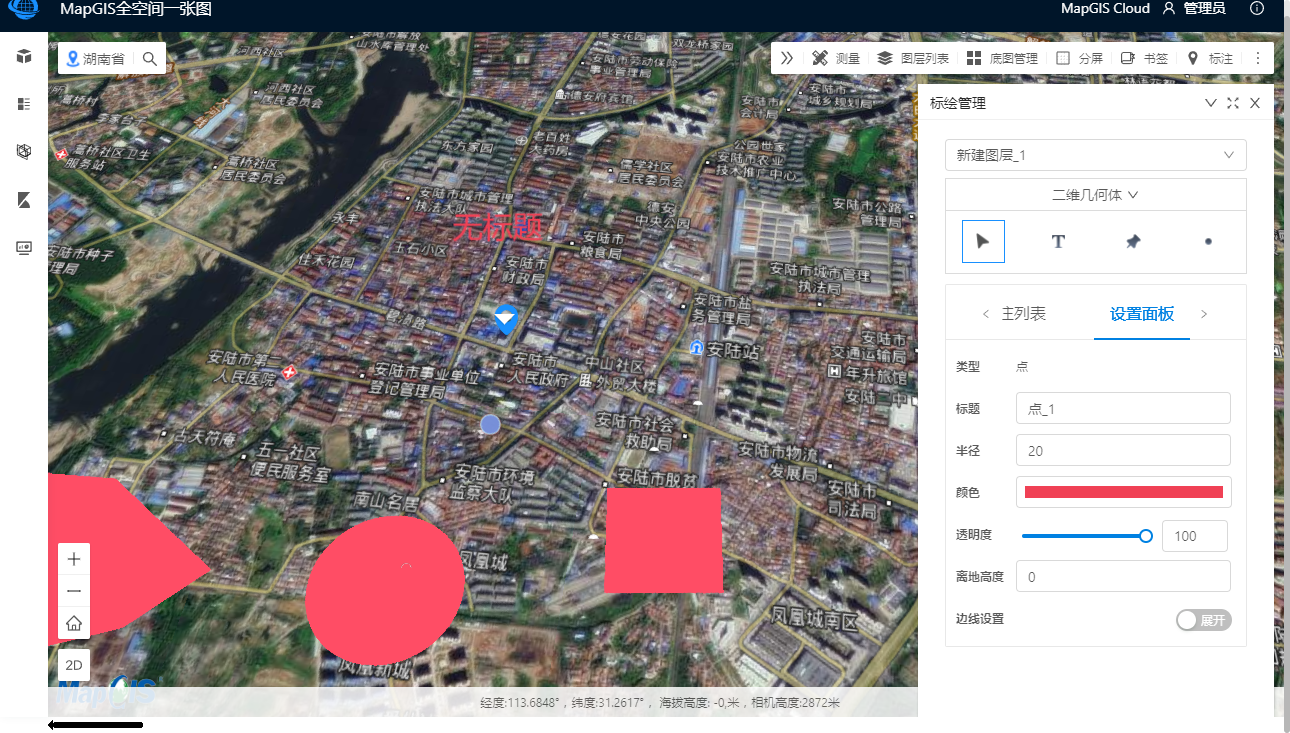1290x733 pixels.
Task: Expand the 二维几何体 geometry type dropdown
Action: [x=1096, y=195]
